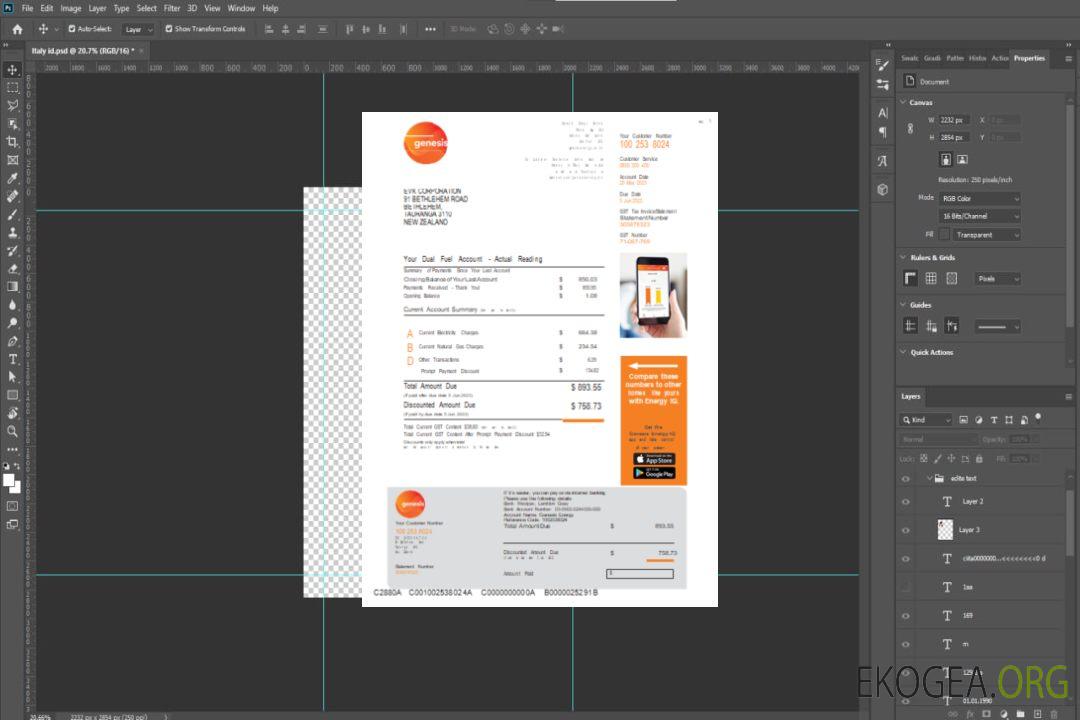Open the Kind filter dropdown in Layers
The width and height of the screenshot is (1080, 720).
(x=927, y=420)
